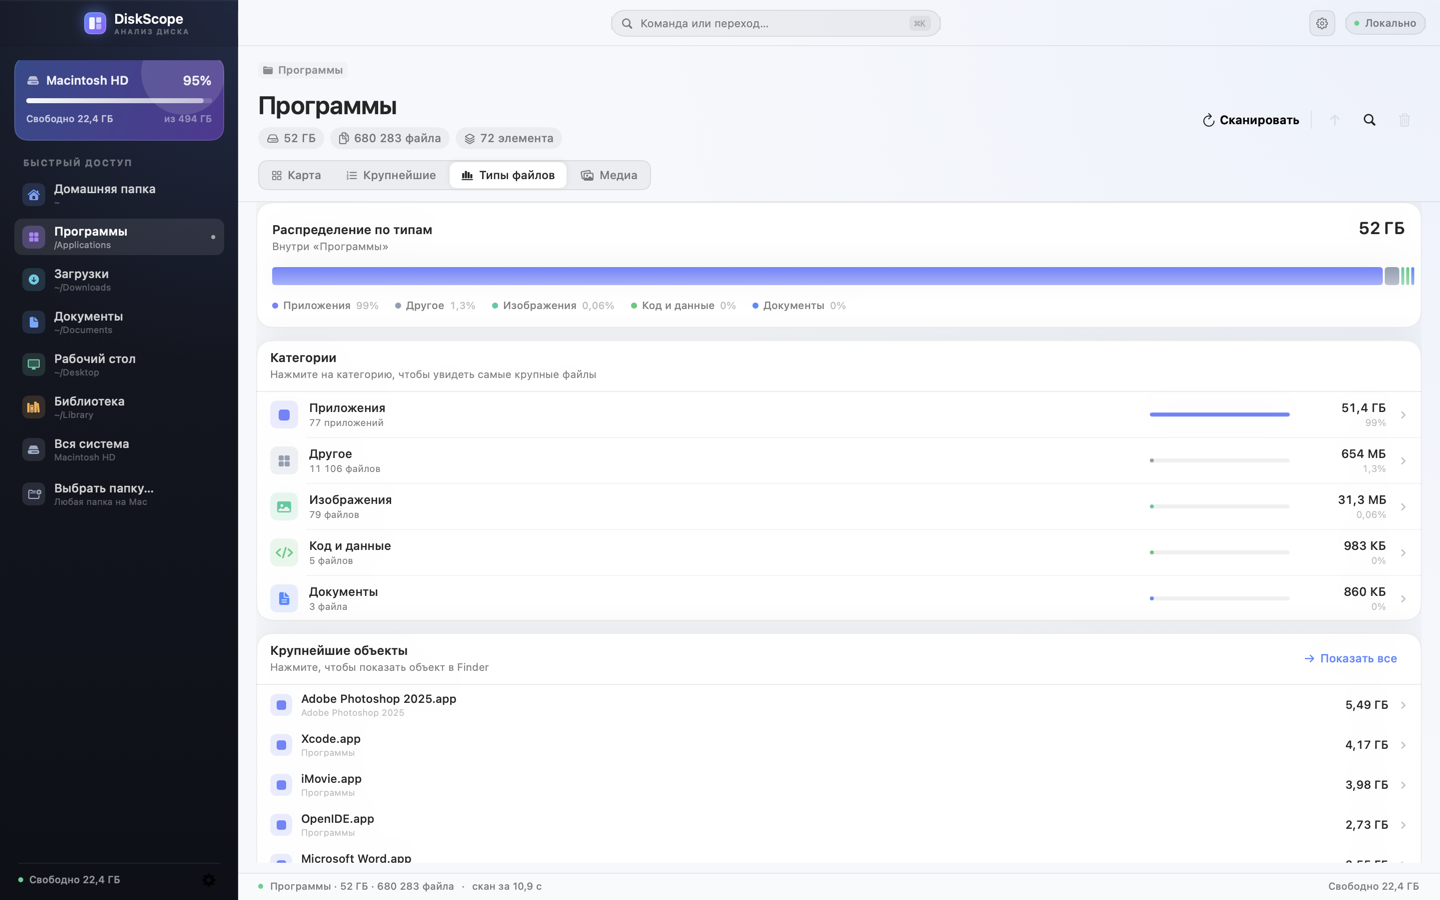Click the Программы breadcrumb
Image resolution: width=1440 pixels, height=900 pixels.
(x=302, y=70)
